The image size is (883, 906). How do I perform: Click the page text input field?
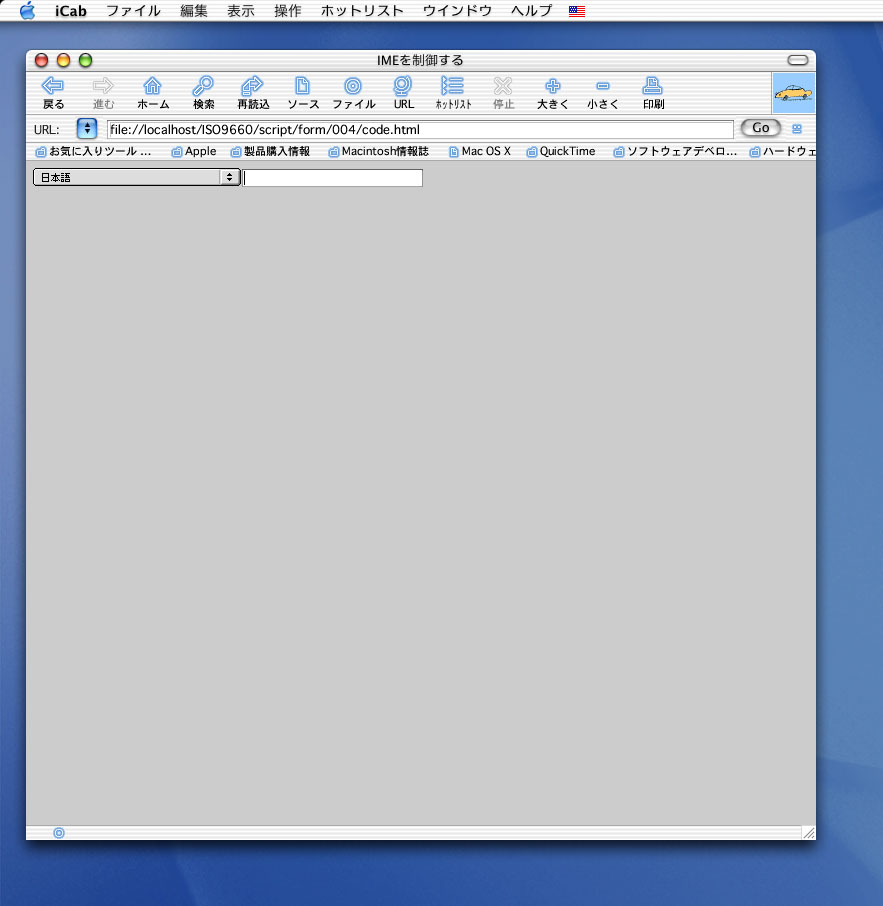click(333, 178)
